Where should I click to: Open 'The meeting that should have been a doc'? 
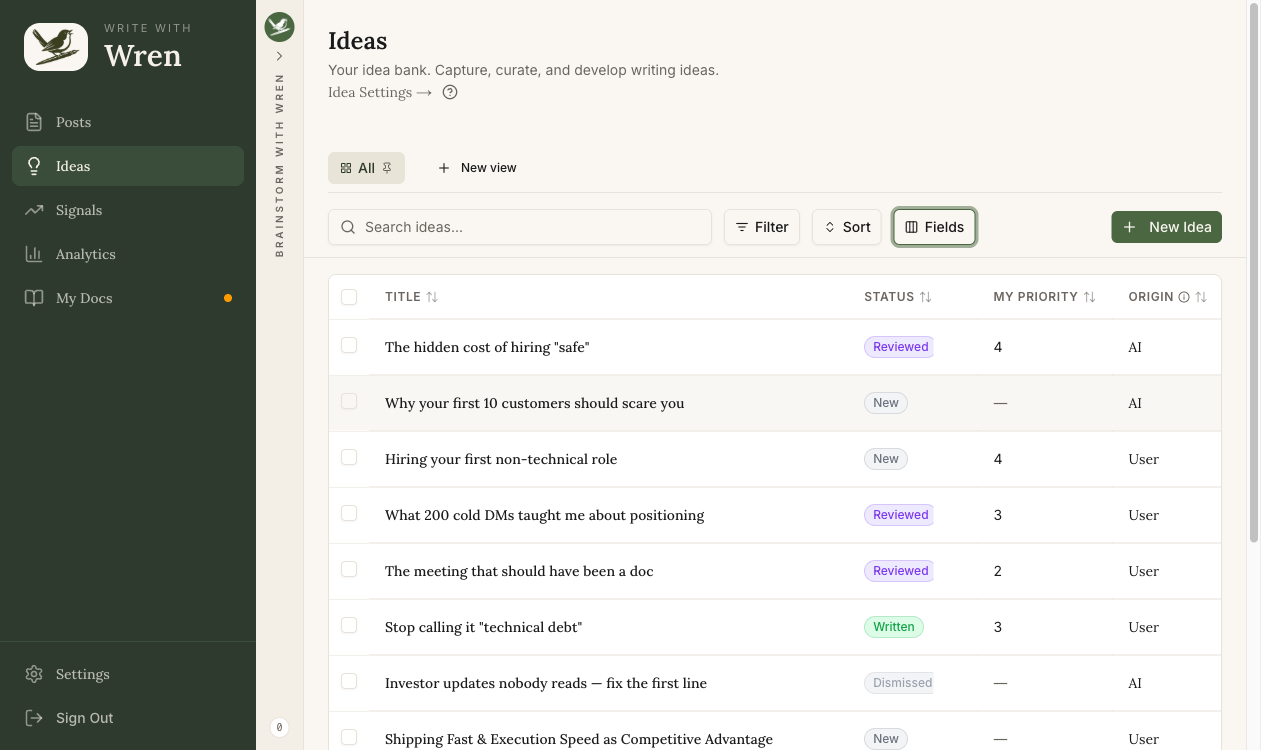click(x=519, y=571)
